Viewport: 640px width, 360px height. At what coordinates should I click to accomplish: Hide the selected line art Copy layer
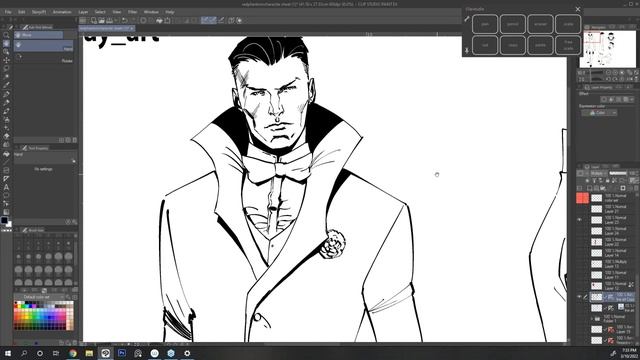pyautogui.click(x=579, y=297)
